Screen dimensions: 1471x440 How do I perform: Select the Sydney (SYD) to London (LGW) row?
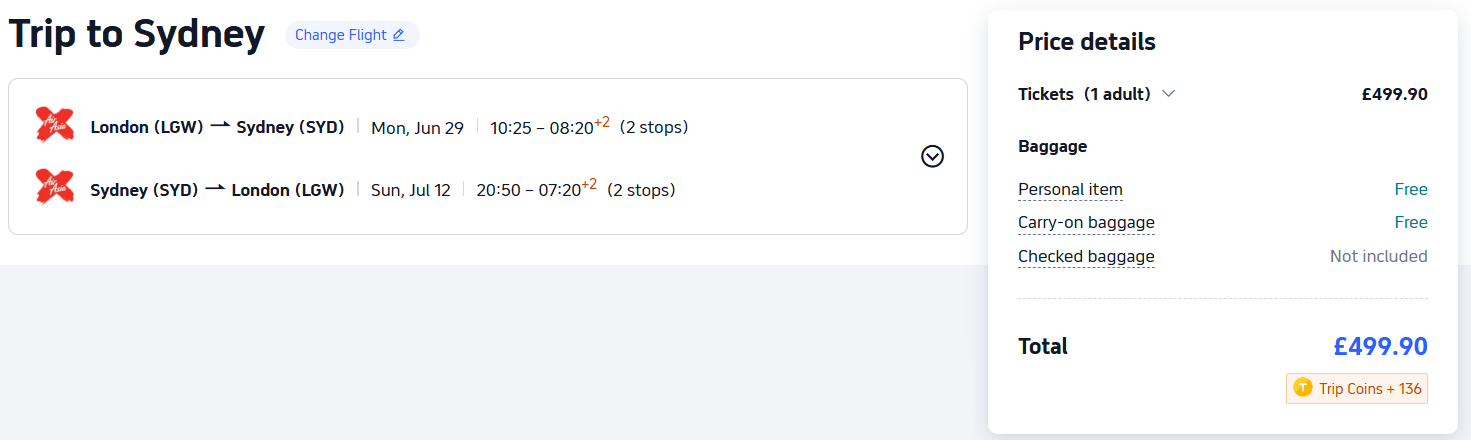(217, 189)
